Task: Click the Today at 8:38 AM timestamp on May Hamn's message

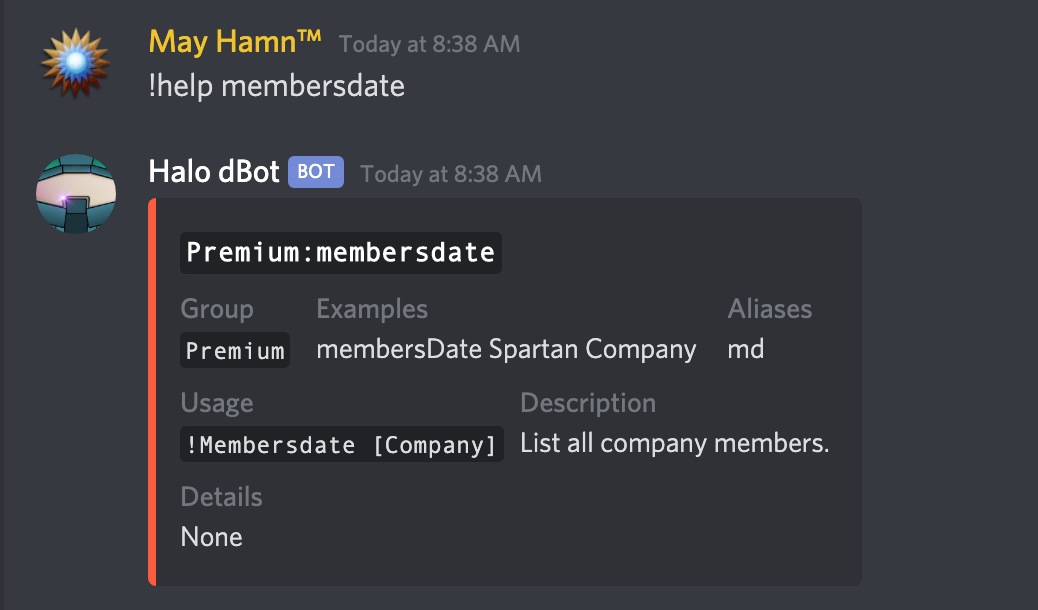Action: tap(429, 43)
